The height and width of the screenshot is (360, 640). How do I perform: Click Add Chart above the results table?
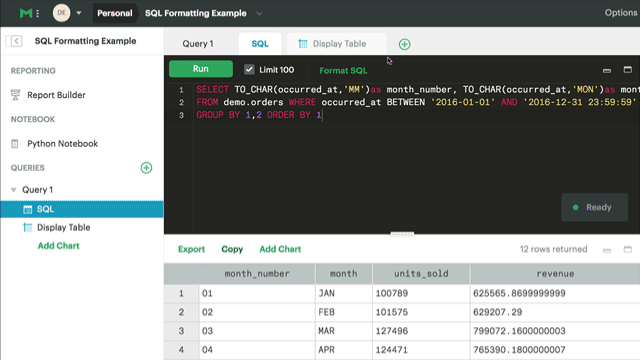280,249
